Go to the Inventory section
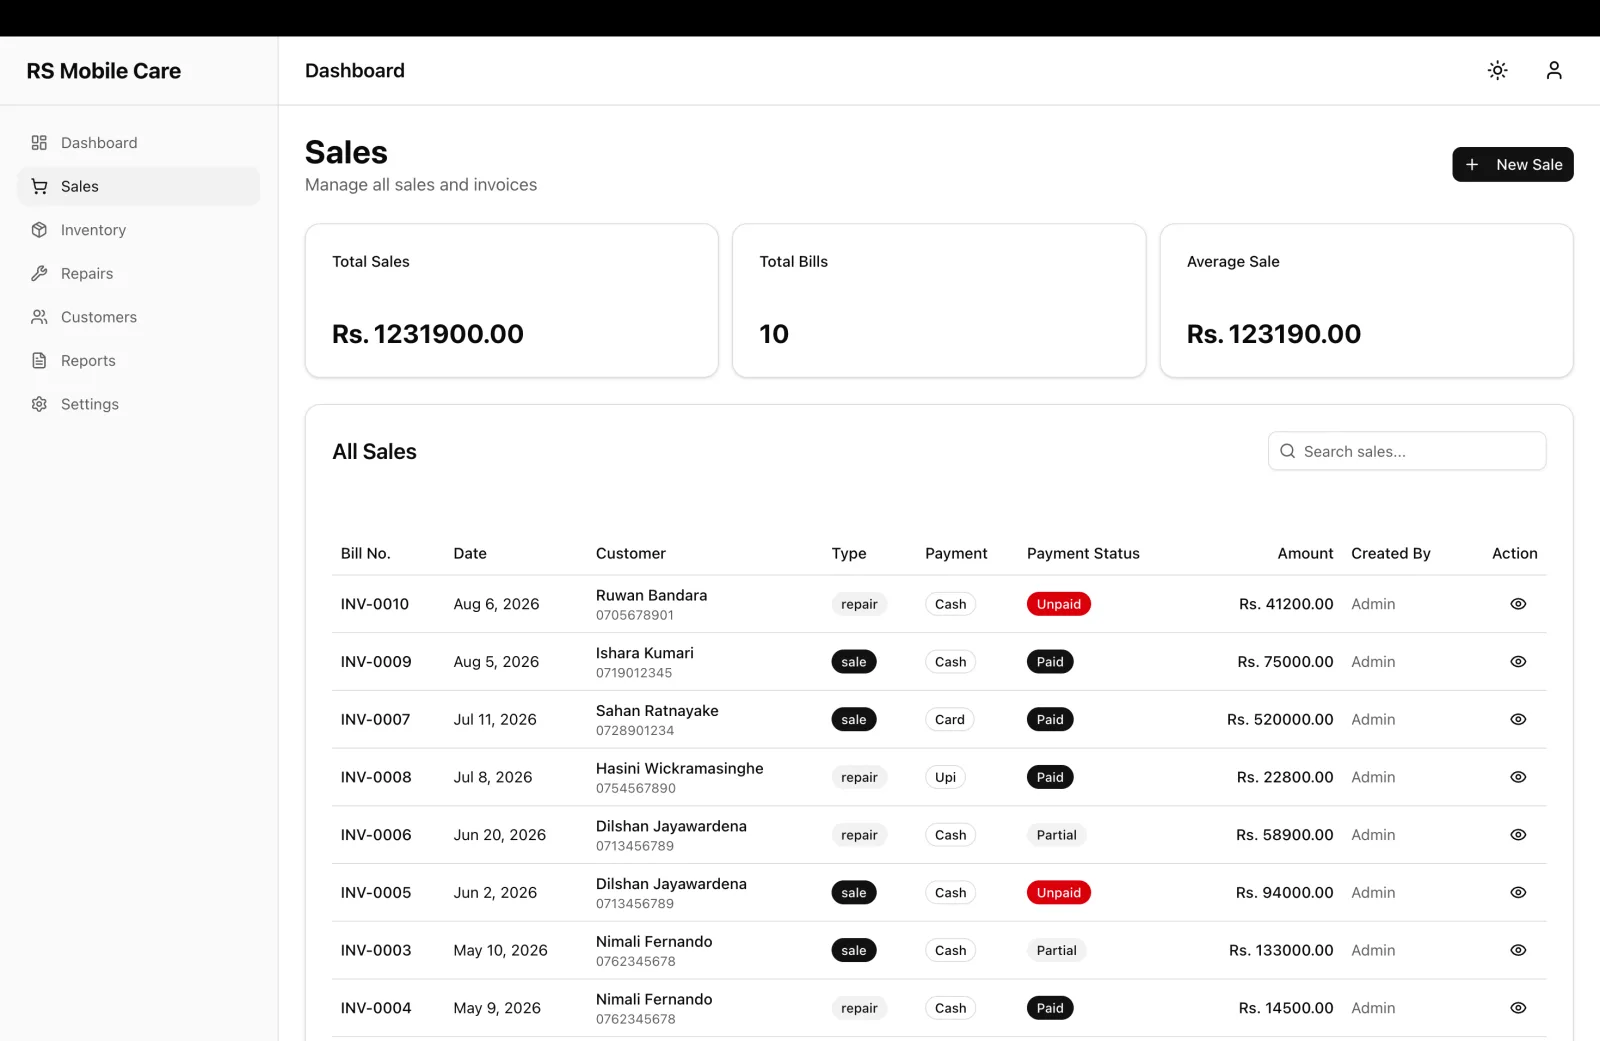The image size is (1600, 1041). [139, 230]
